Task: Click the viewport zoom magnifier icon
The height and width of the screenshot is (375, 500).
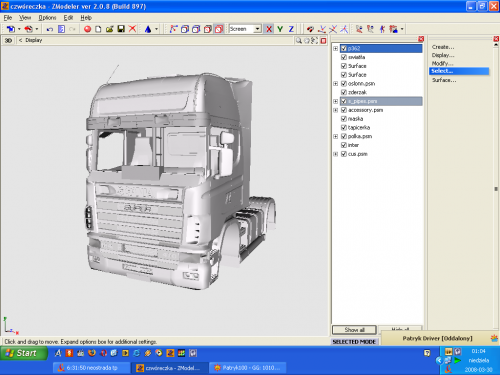Action: click(299, 40)
